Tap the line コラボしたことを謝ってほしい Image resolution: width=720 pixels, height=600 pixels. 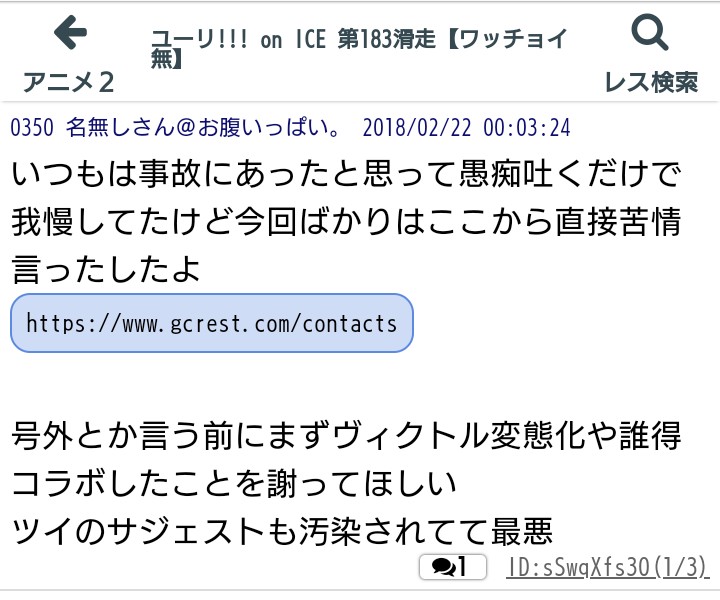click(x=235, y=482)
